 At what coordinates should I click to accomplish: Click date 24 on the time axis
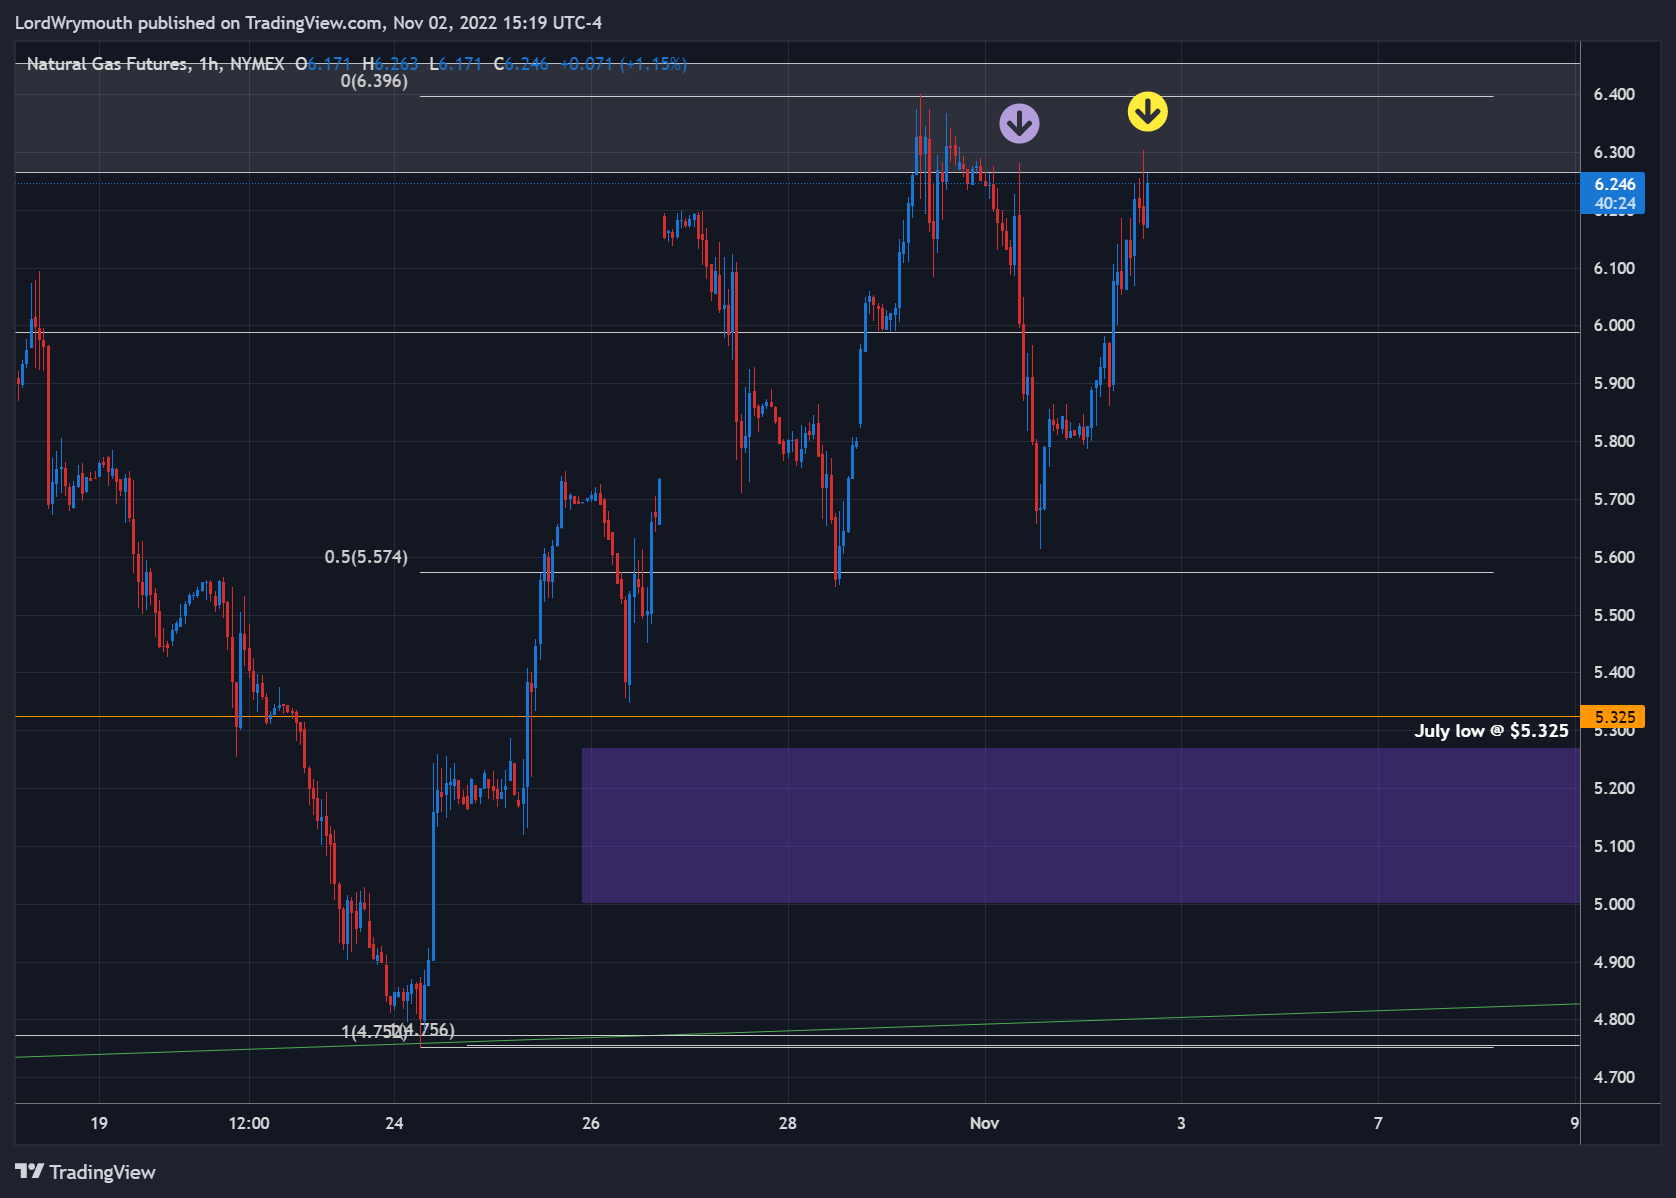tap(394, 1123)
